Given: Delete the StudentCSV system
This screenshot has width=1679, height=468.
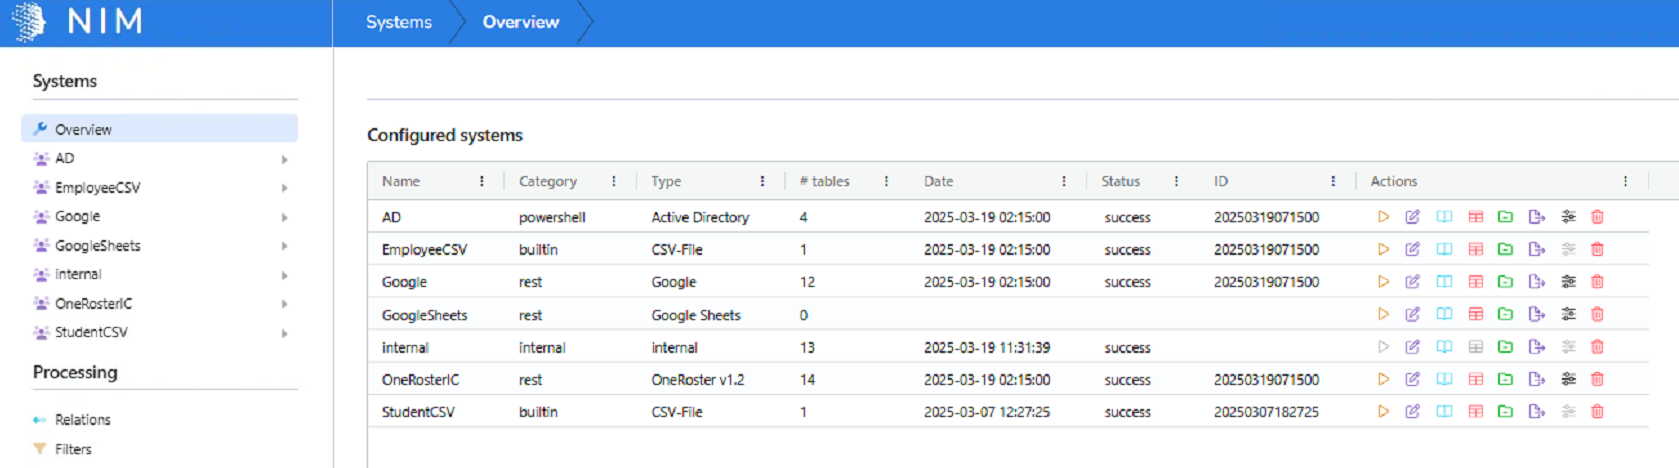Looking at the screenshot, I should click(x=1597, y=411).
